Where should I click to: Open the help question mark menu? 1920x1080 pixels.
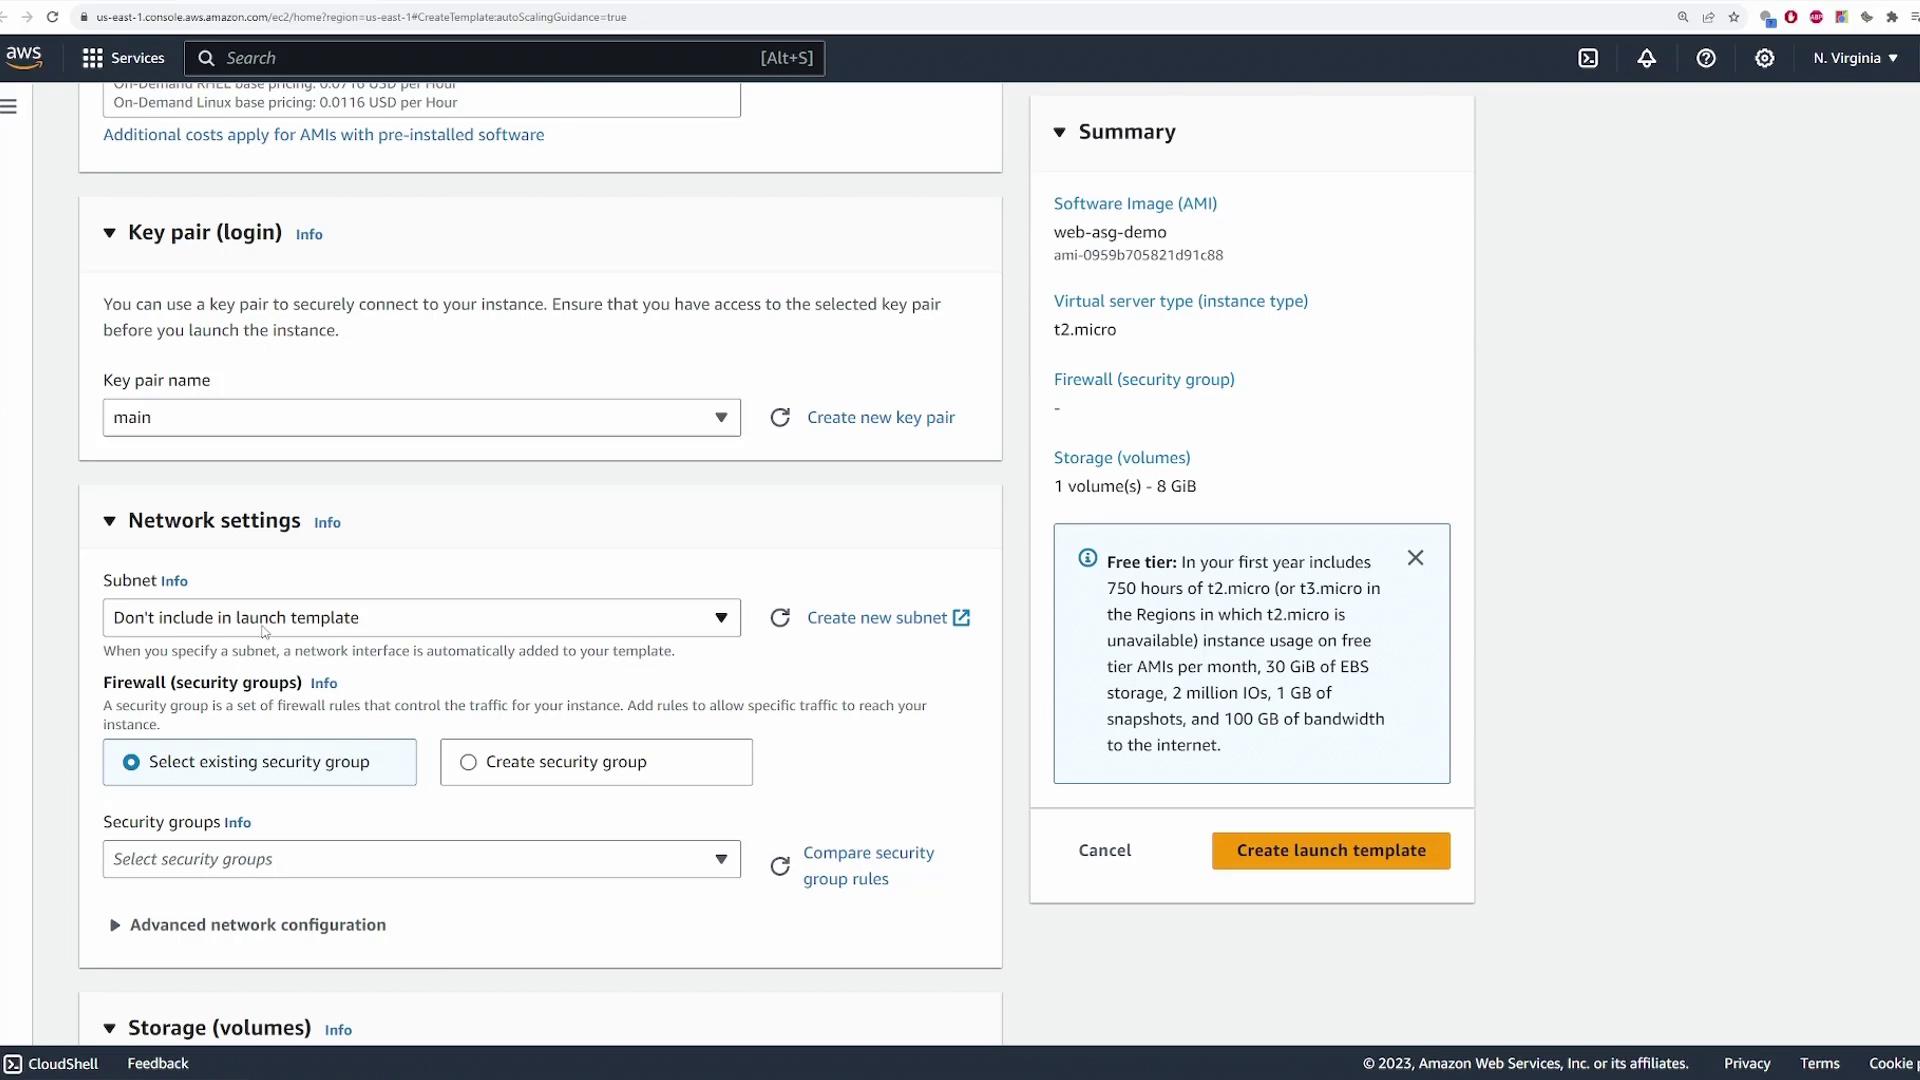[1706, 58]
